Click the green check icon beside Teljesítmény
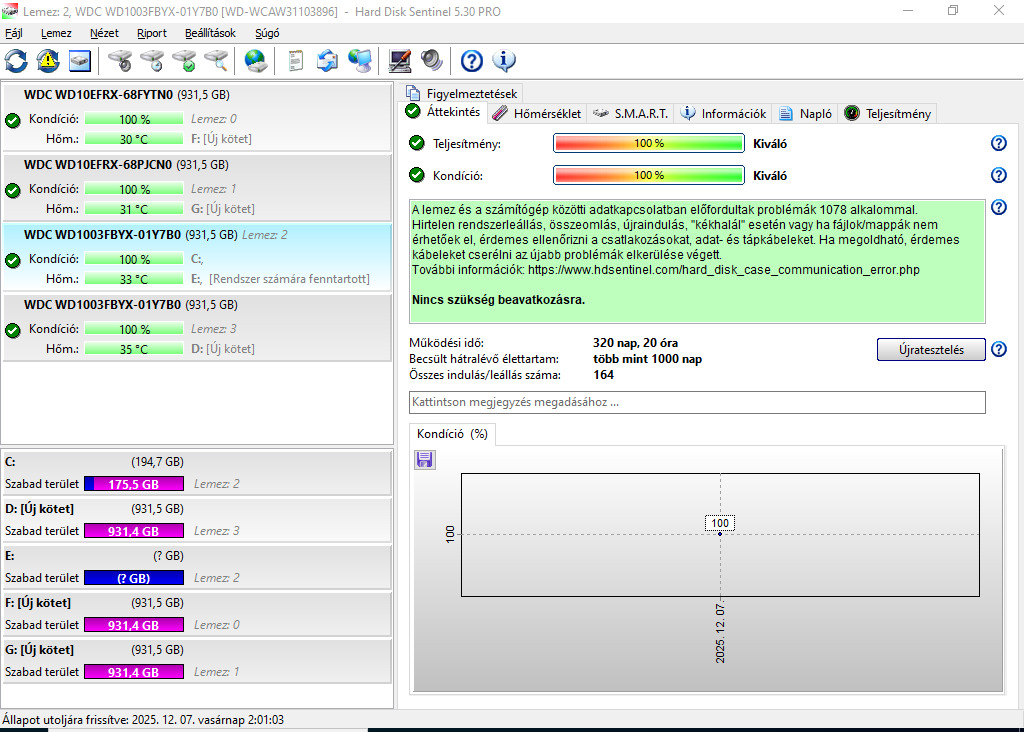Screen dimensions: 1024x732 coord(417,143)
